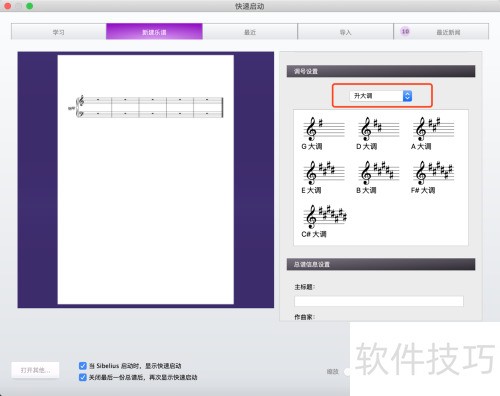Screen dimensions: 500x396
Task: Click the 打开其他... button
Action: pyautogui.click(x=35, y=370)
